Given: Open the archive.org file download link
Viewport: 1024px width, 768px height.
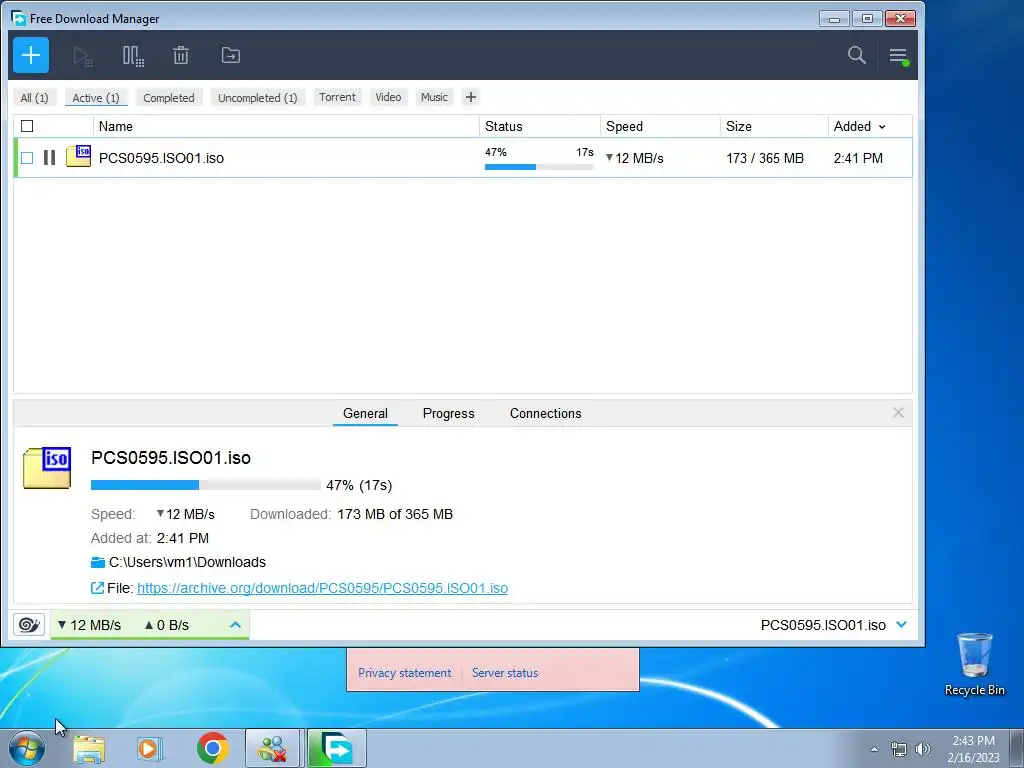Looking at the screenshot, I should click(323, 588).
